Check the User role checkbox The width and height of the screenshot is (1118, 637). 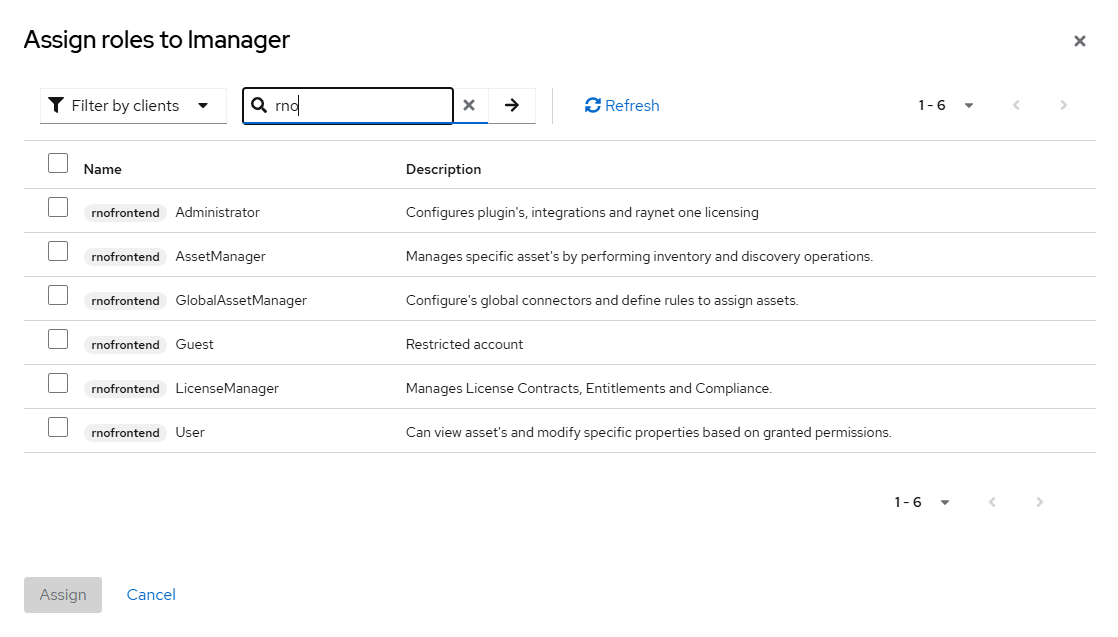(58, 427)
